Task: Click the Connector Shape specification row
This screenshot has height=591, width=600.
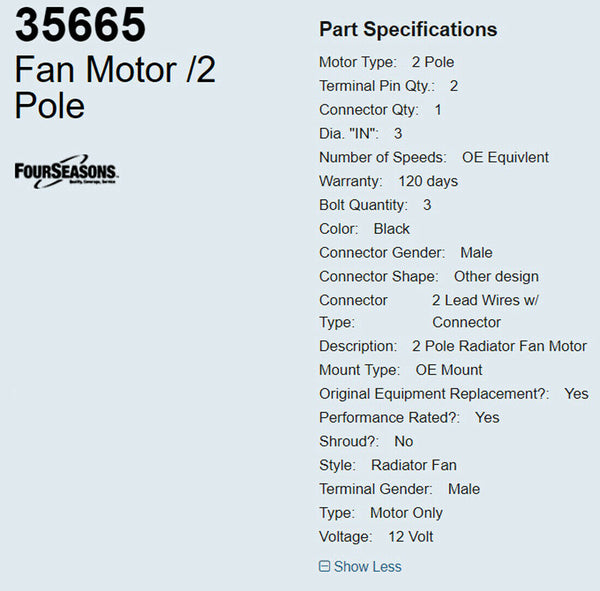Action: (428, 276)
